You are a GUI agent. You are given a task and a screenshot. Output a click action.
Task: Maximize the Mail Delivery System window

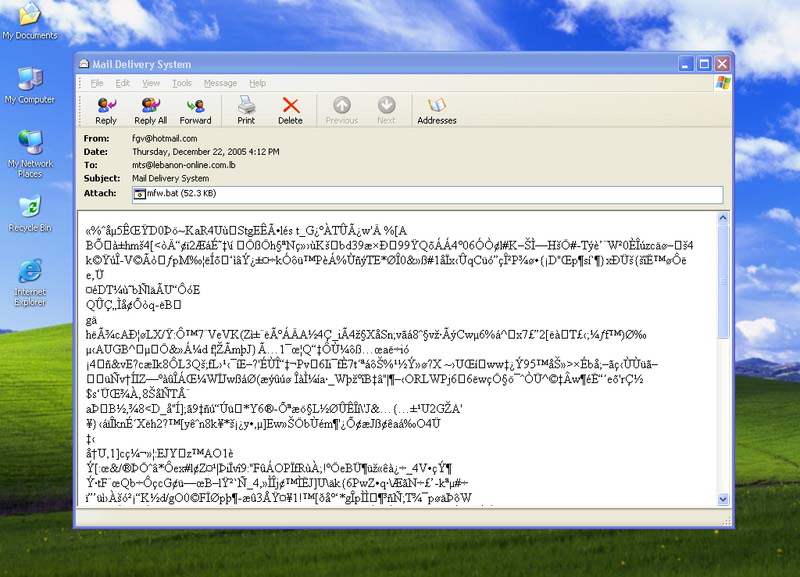[x=704, y=64]
